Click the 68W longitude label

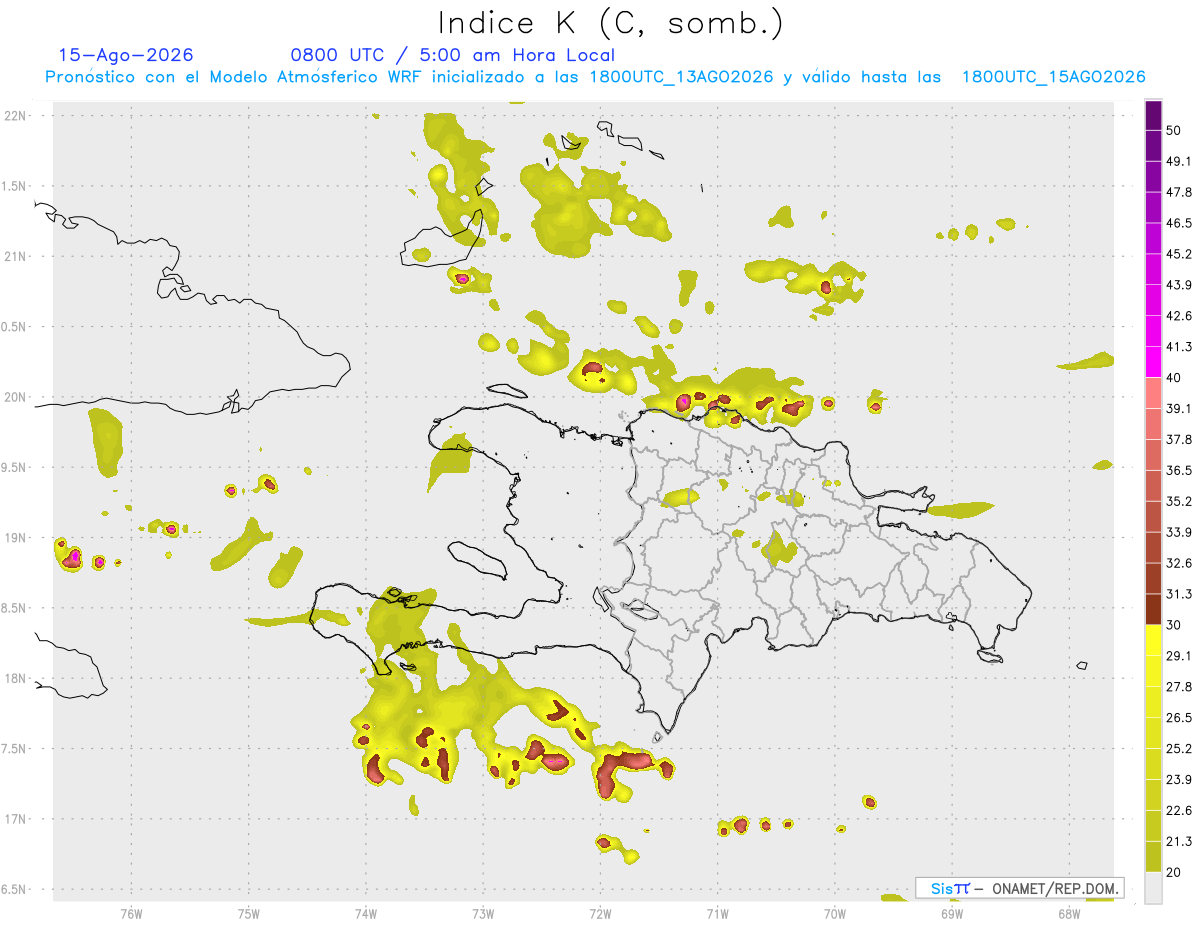(1069, 912)
